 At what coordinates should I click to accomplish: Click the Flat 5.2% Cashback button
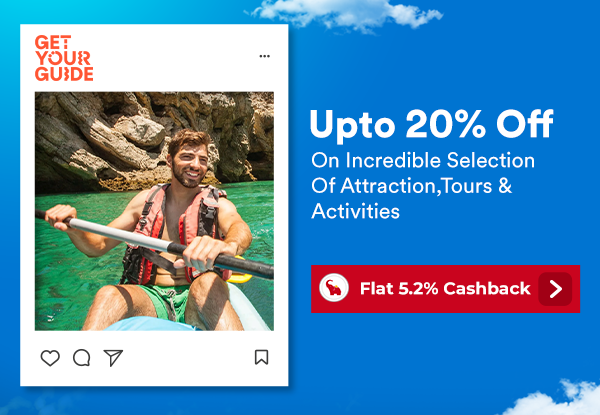(x=445, y=289)
